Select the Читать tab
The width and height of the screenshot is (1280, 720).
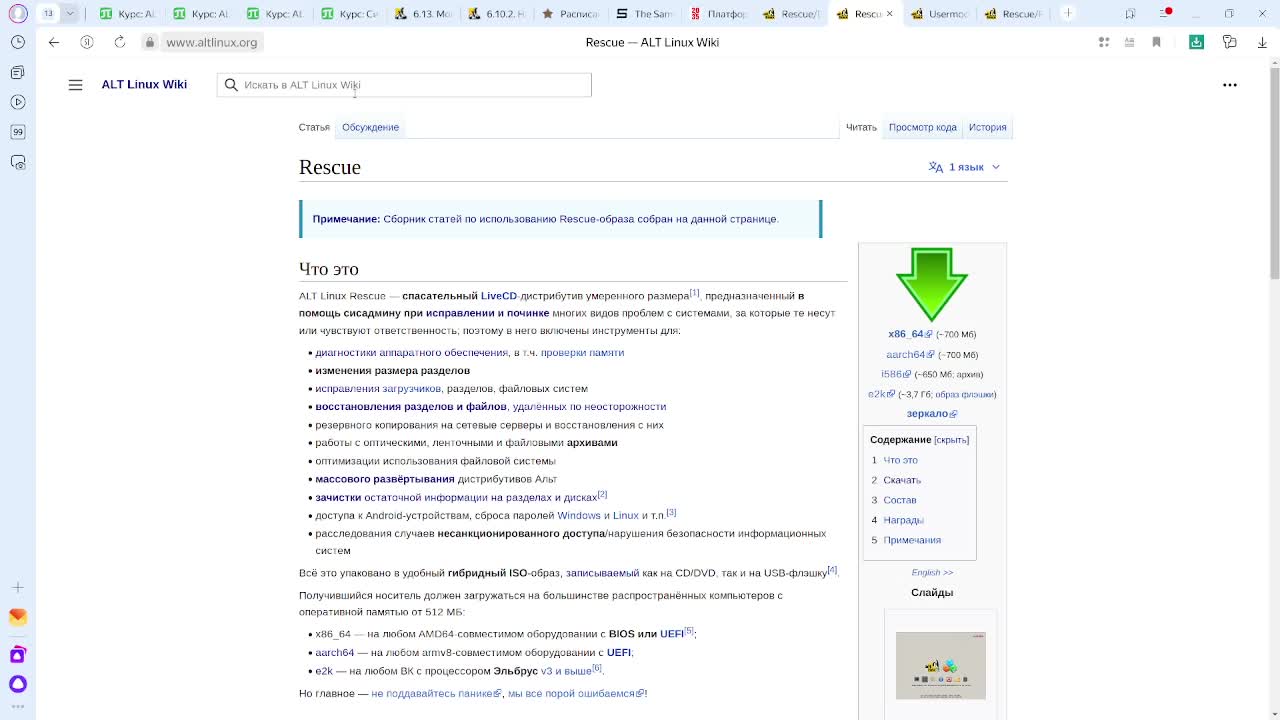coord(861,127)
